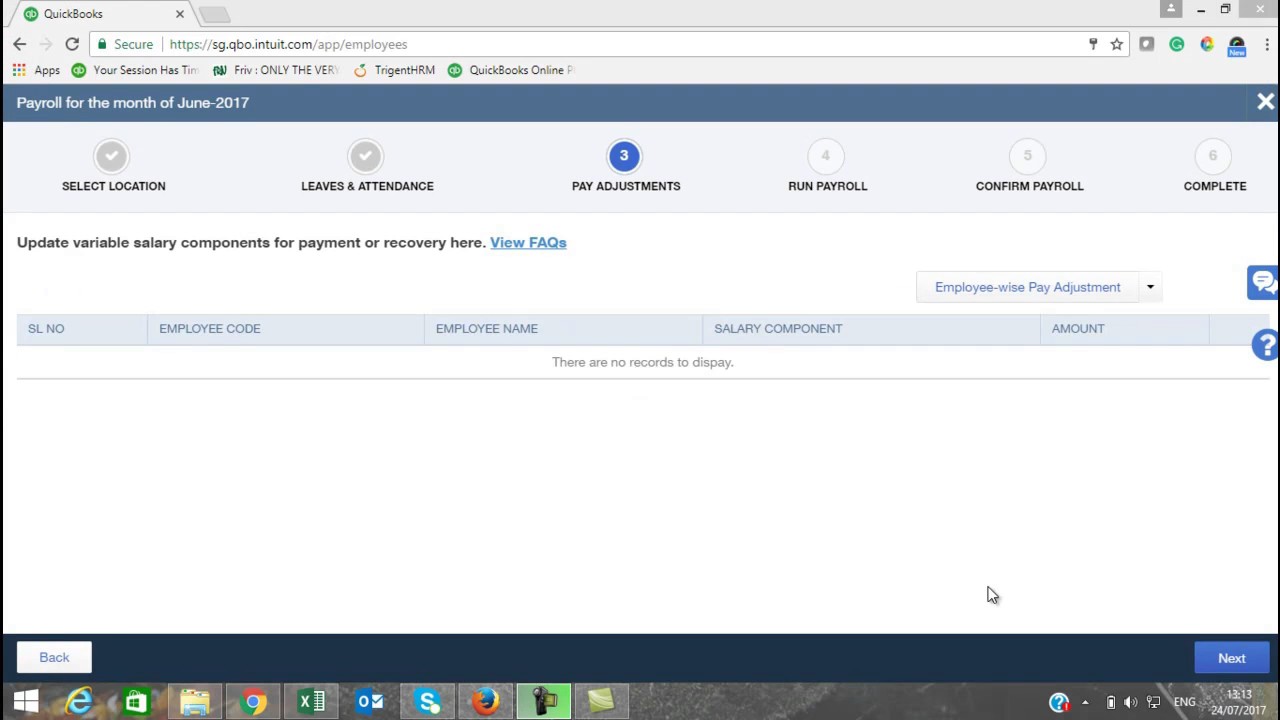The image size is (1280, 720).
Task: Jump to step 6 Complete circle
Action: (1213, 156)
